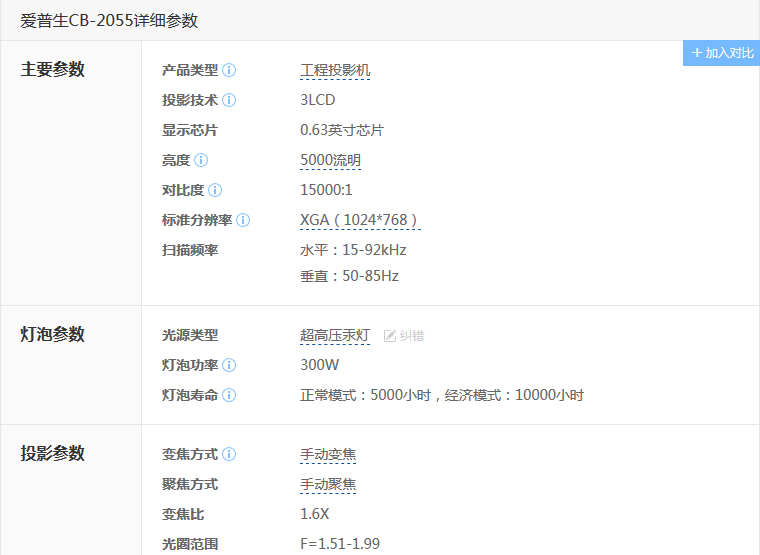
Task: Click info icon next to 变焦方式
Action: (x=229, y=455)
